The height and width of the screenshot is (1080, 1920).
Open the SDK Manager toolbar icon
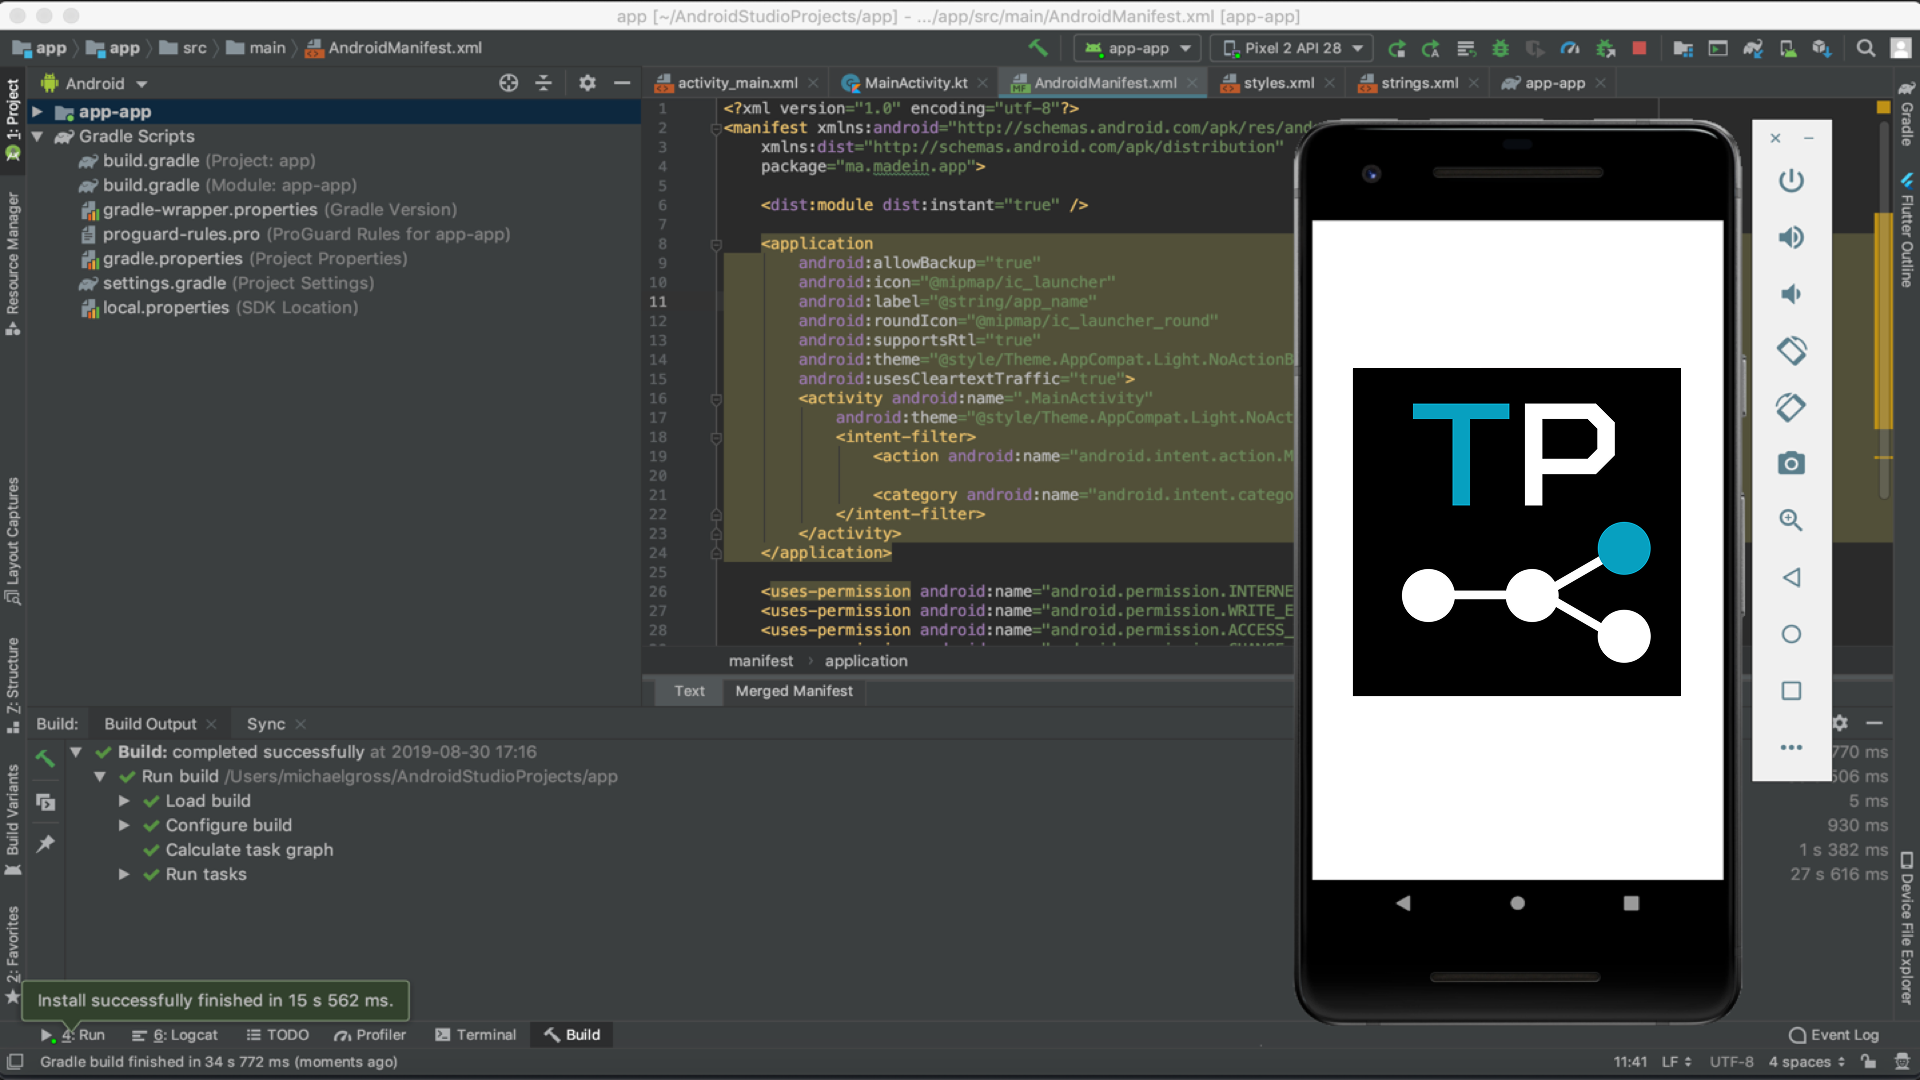(1821, 48)
